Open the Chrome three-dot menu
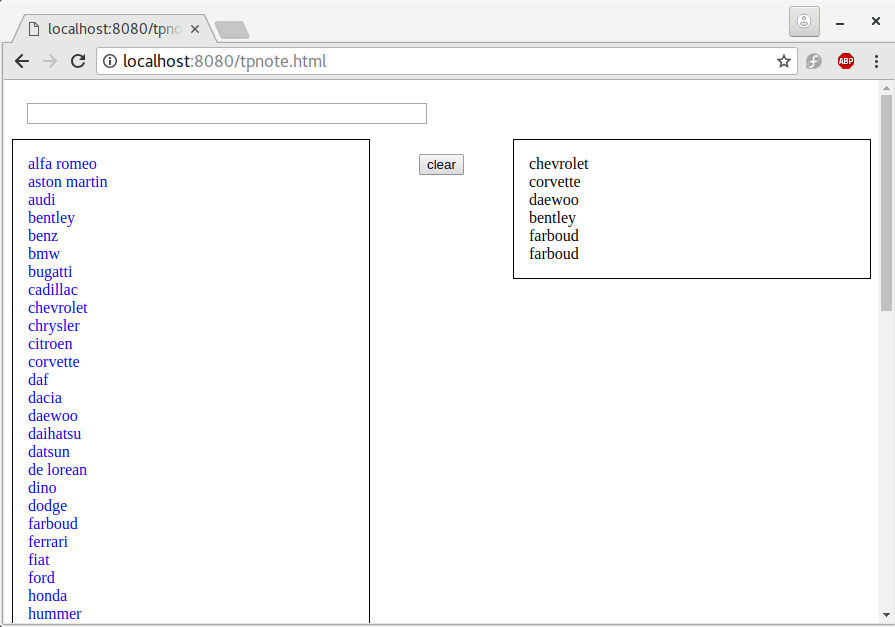Screen dimensions: 895x627 click(x=876, y=61)
